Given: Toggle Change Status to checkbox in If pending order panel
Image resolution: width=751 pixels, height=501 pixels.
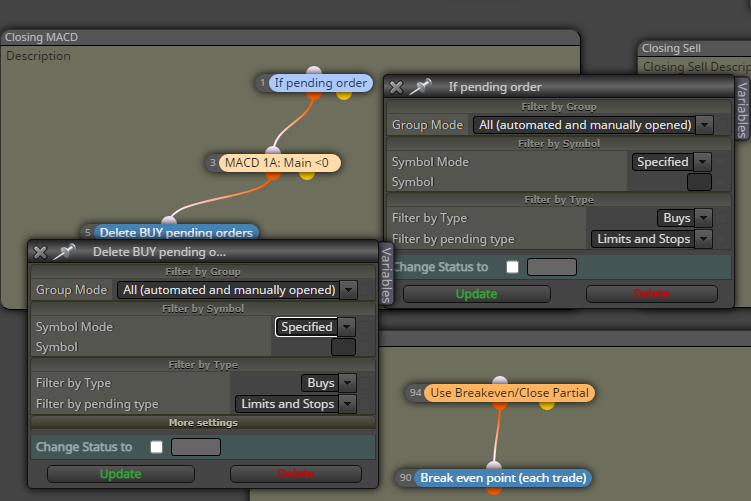Looking at the screenshot, I should (x=512, y=267).
